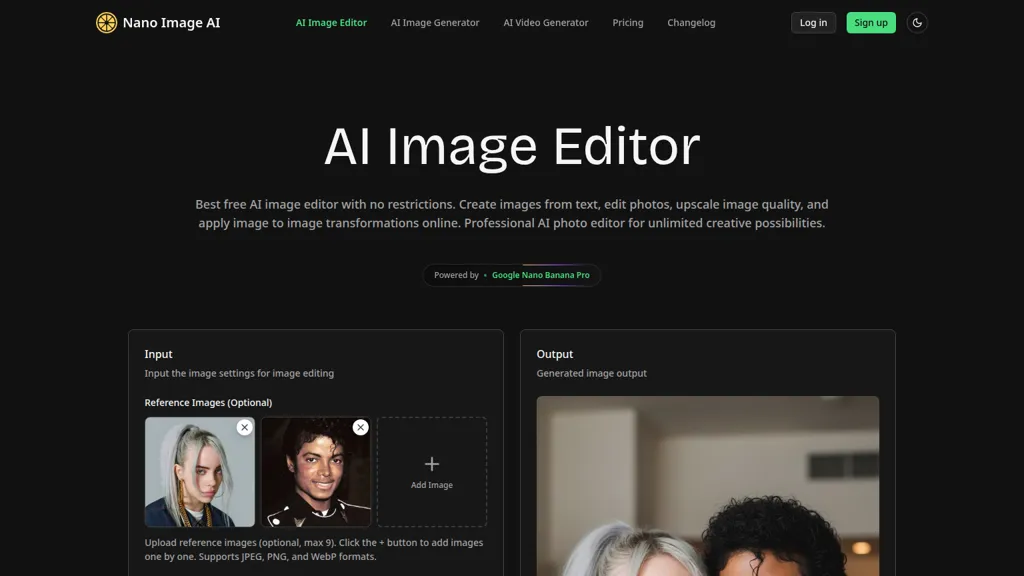Click the 'Input the image settings for image editing' text
The height and width of the screenshot is (576, 1024).
point(239,374)
